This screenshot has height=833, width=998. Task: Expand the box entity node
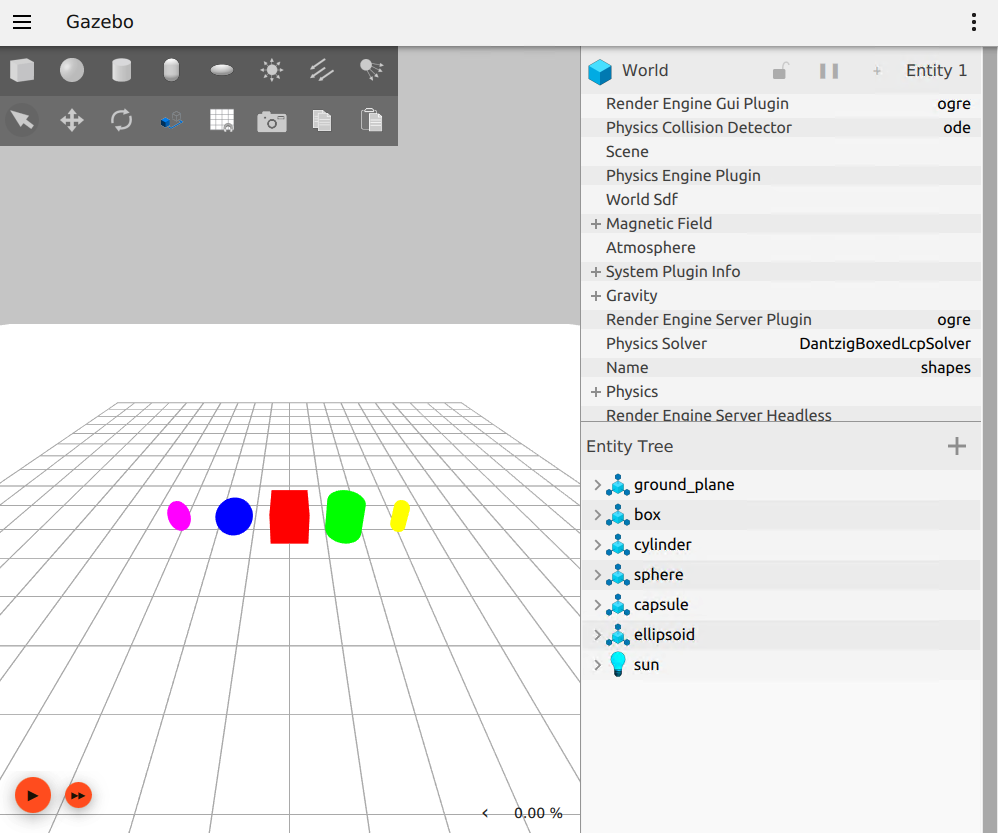click(x=597, y=515)
